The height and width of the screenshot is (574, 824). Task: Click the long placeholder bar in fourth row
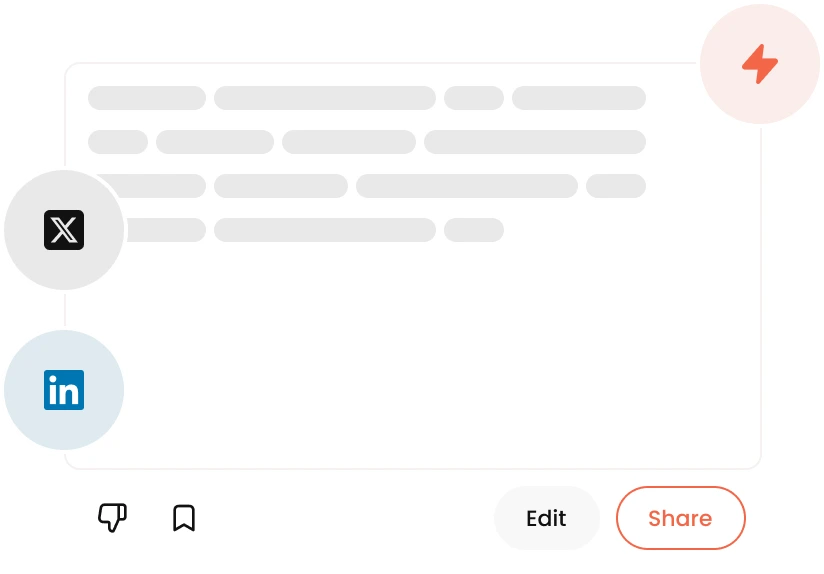(325, 230)
